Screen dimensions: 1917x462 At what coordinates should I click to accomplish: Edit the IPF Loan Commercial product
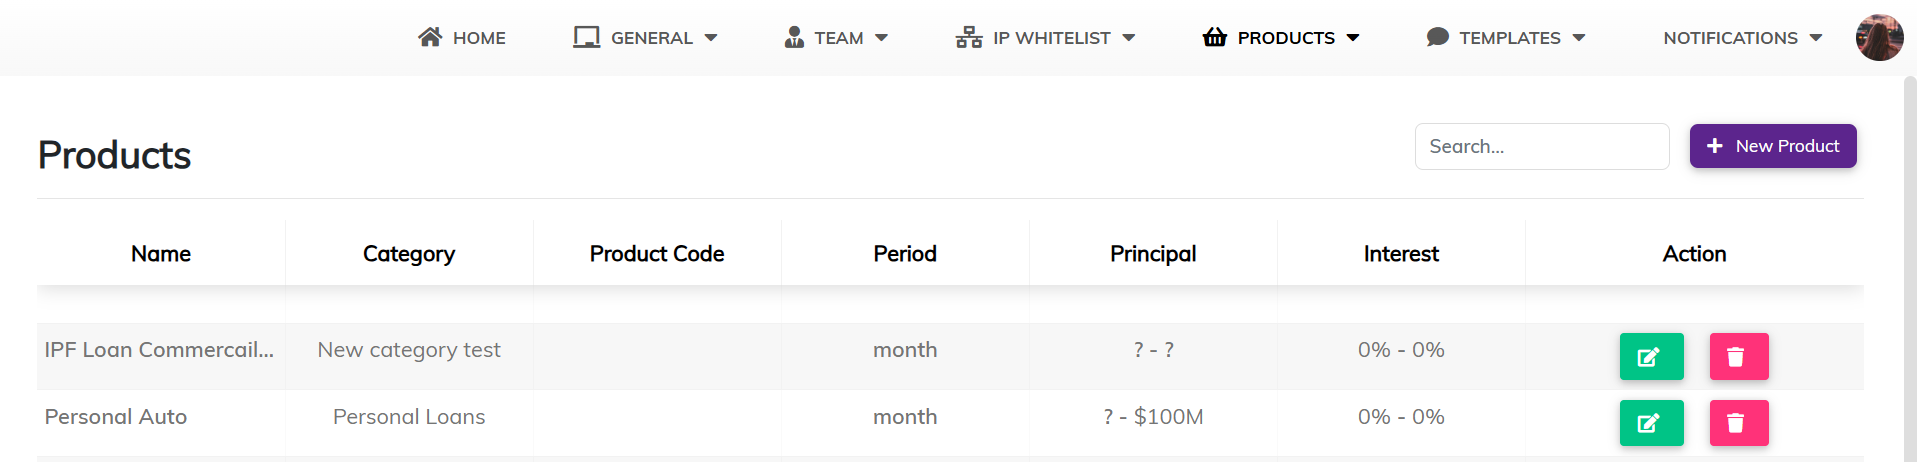(1651, 357)
